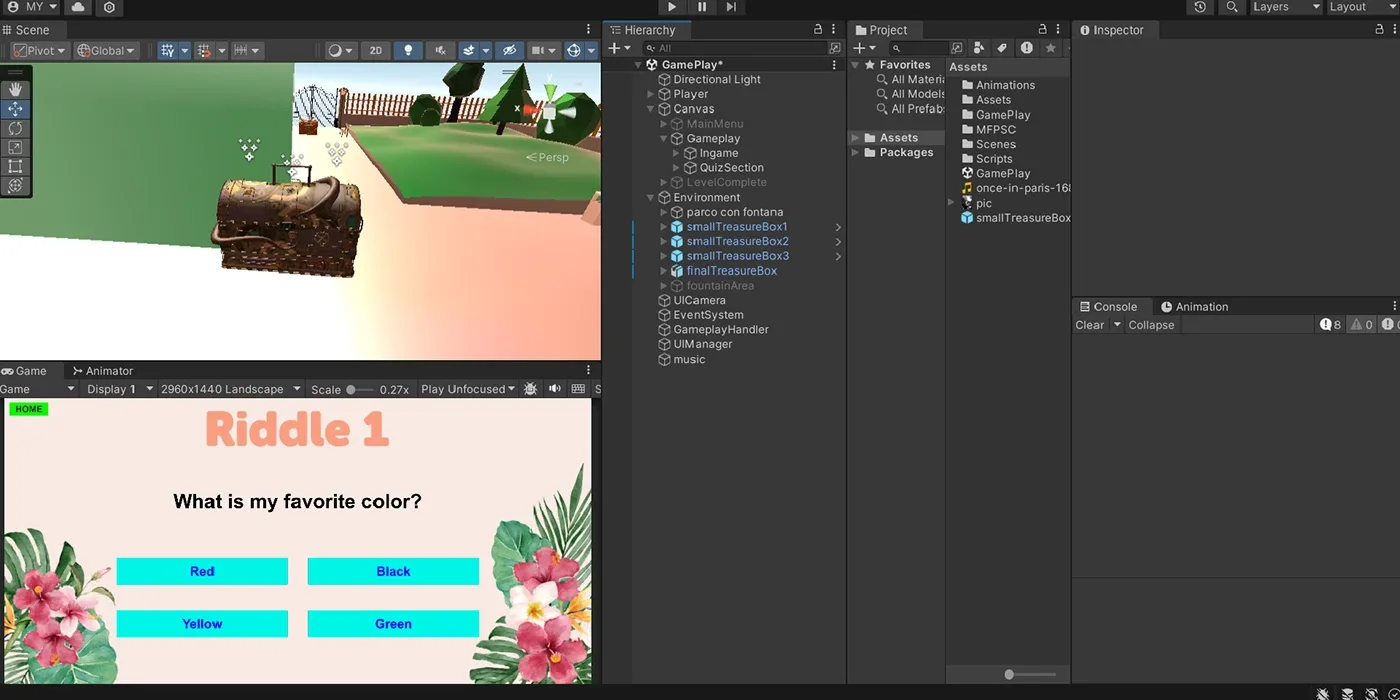The height and width of the screenshot is (700, 1400).
Task: Open Hierarchy panel three-dot menu
Action: pos(834,30)
